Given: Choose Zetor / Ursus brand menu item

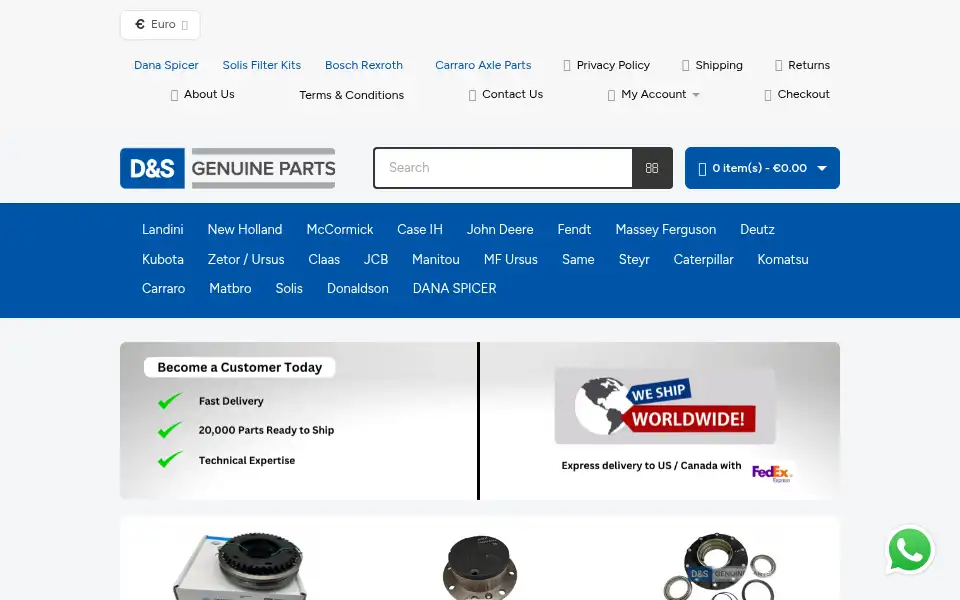Looking at the screenshot, I should point(246,260).
